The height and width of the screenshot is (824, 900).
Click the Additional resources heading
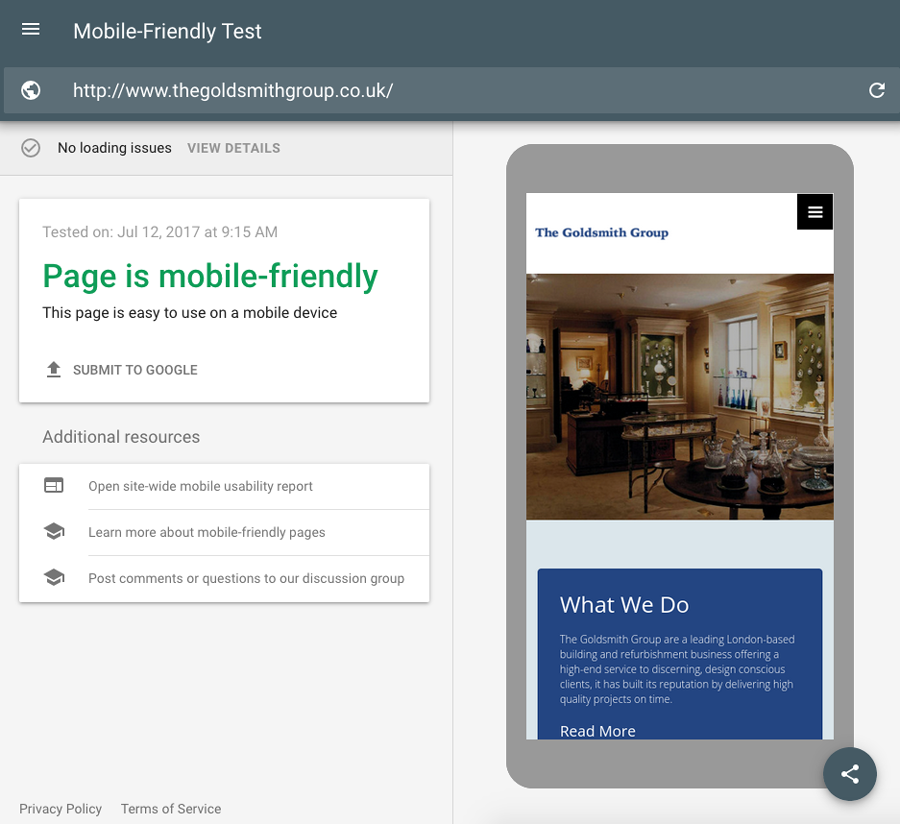(x=121, y=437)
